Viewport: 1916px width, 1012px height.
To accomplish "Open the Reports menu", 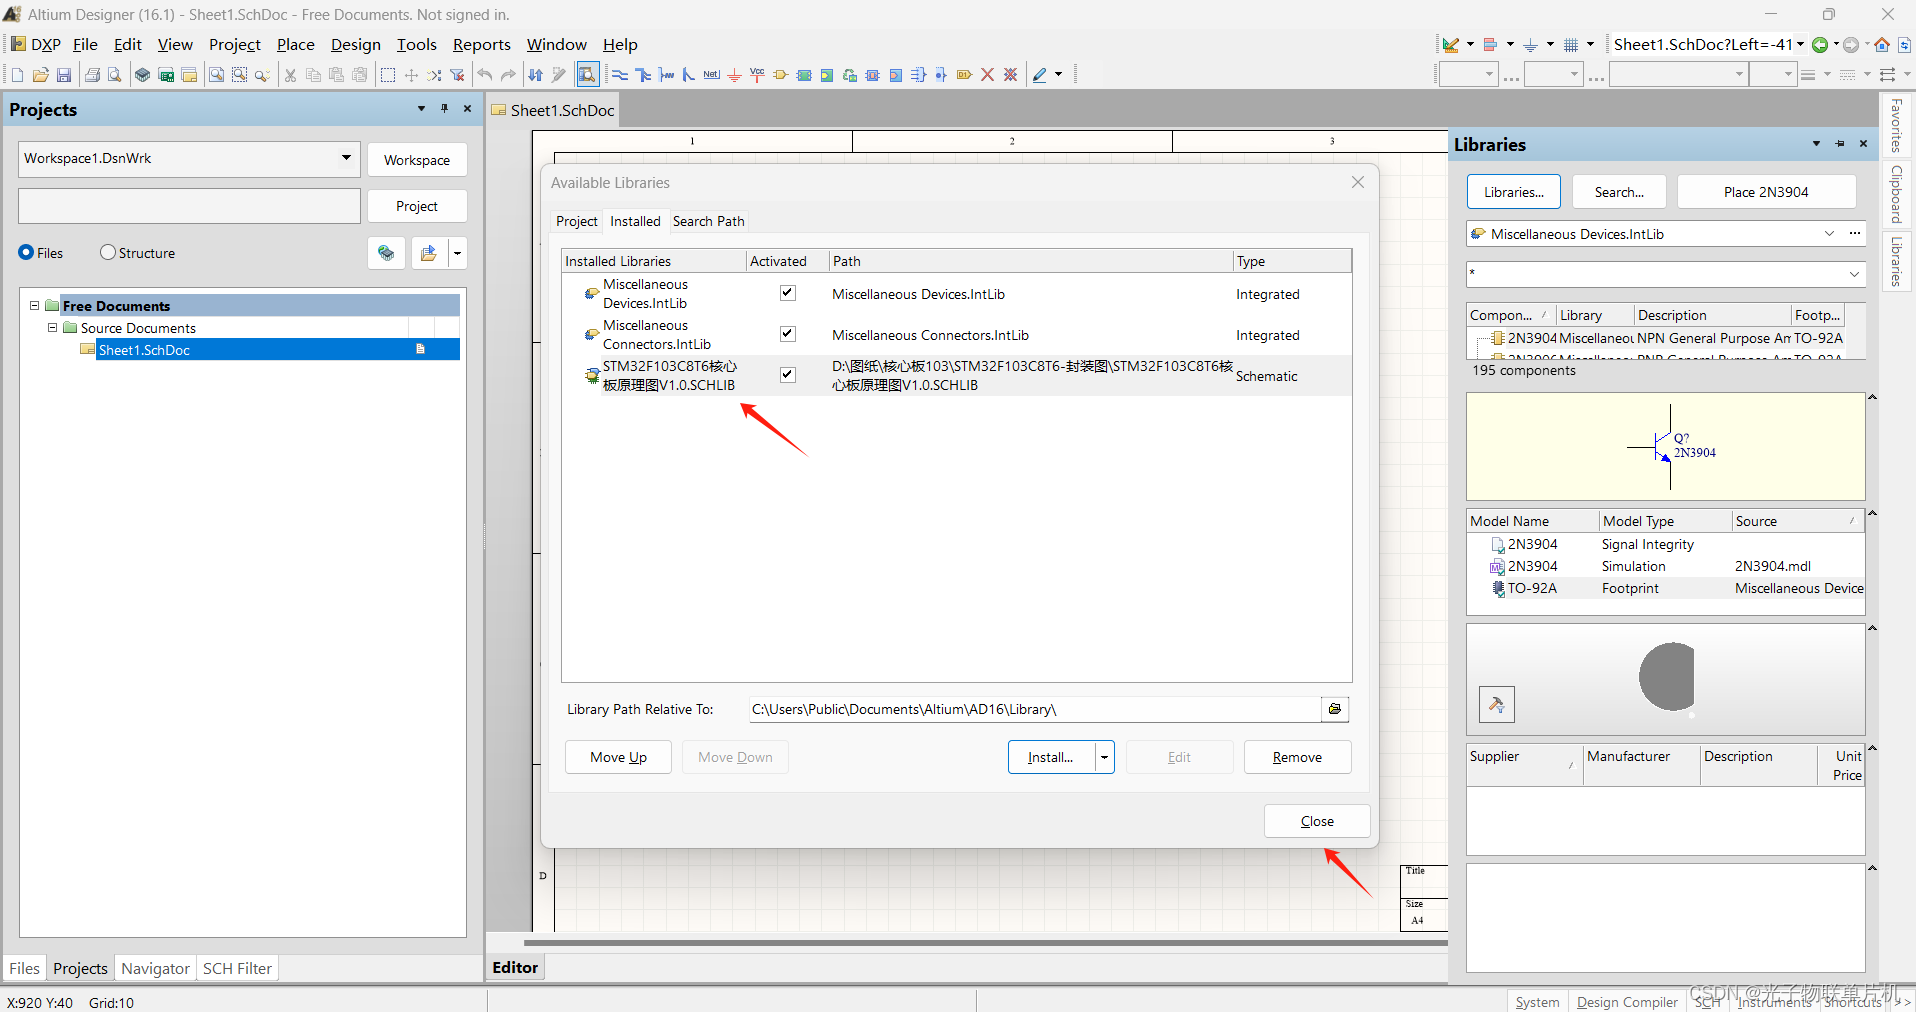I will click(x=481, y=45).
